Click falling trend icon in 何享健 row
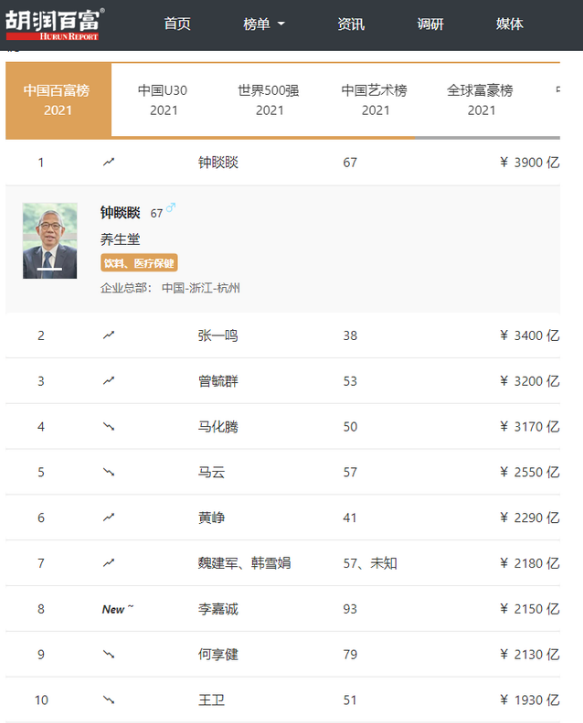The width and height of the screenshot is (583, 723). click(108, 654)
